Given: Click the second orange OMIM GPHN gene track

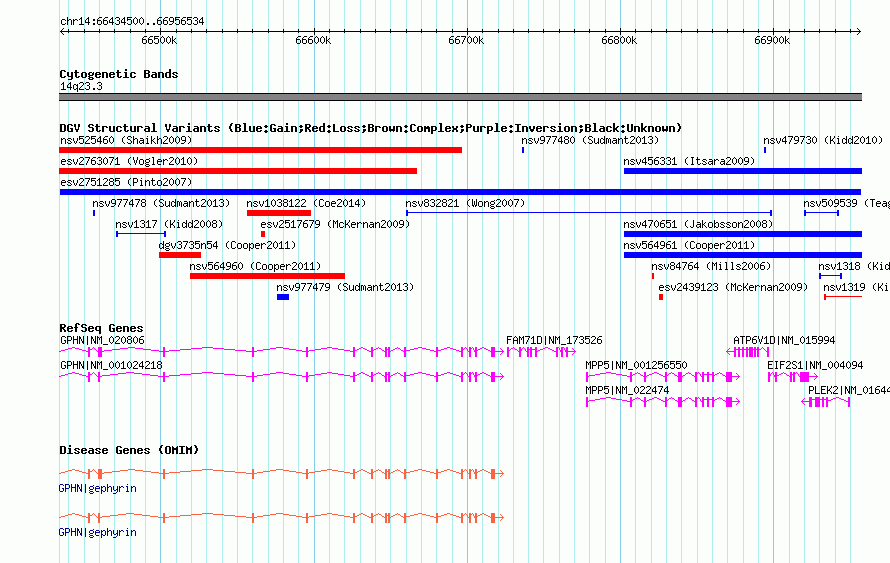Looking at the screenshot, I should click(x=282, y=518).
